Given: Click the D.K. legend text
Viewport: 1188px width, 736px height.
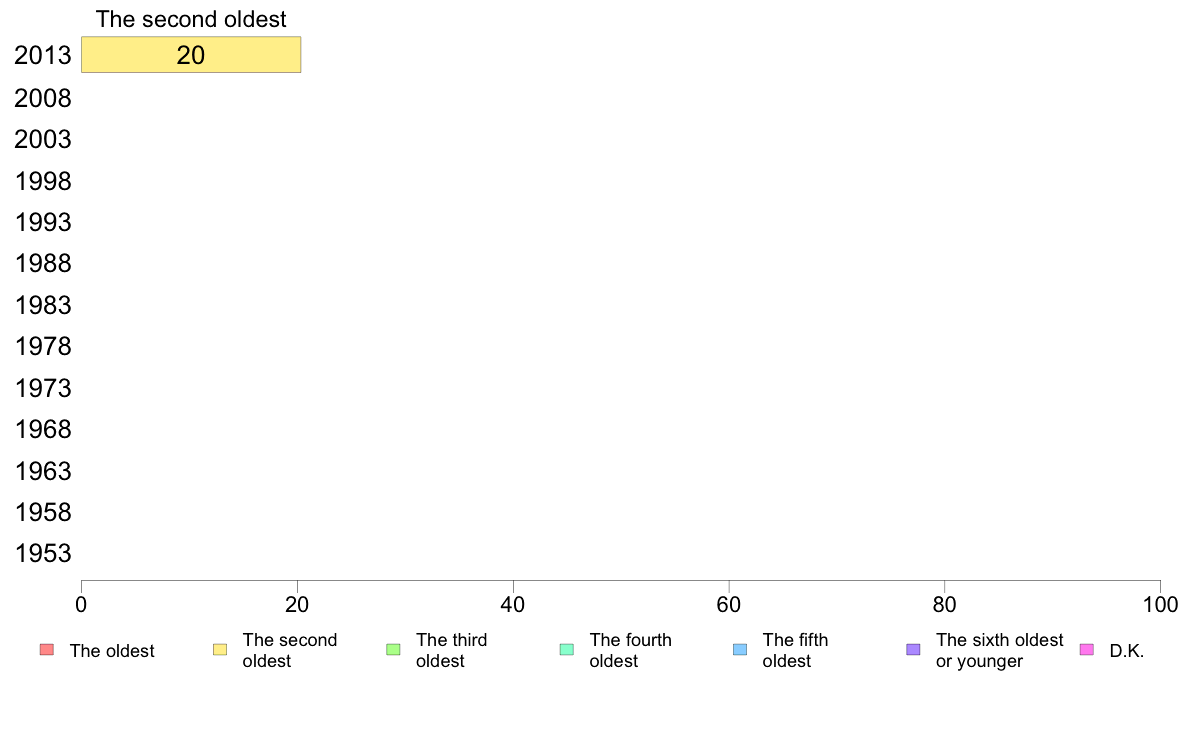Looking at the screenshot, I should coord(1127,651).
